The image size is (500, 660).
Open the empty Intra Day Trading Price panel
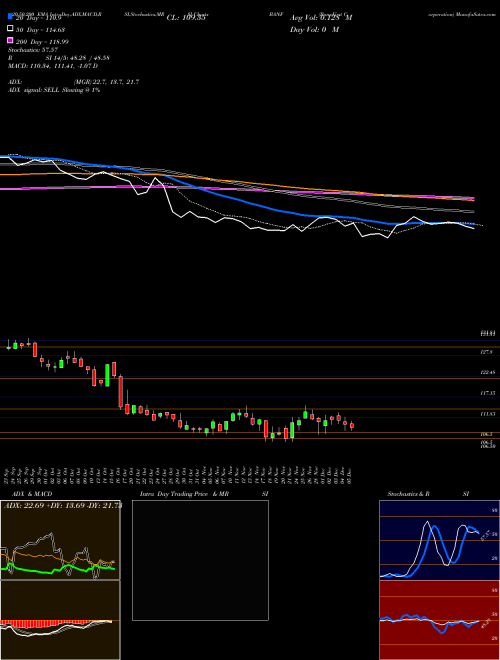[x=200, y=560]
